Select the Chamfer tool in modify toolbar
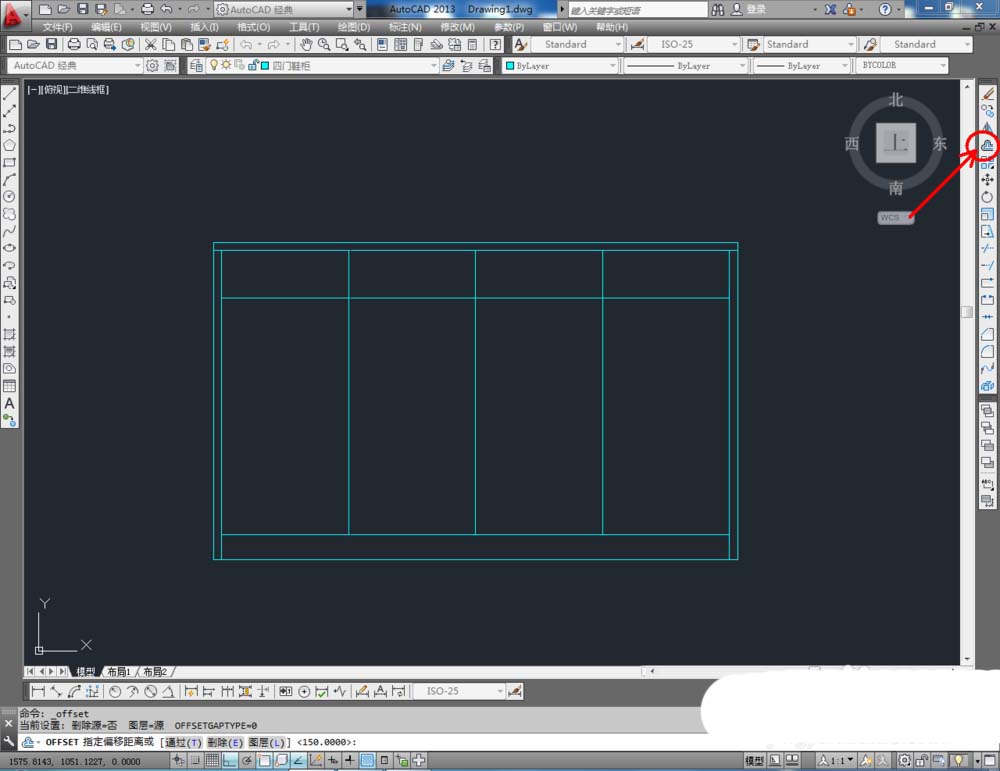This screenshot has width=1000, height=771. click(x=987, y=334)
